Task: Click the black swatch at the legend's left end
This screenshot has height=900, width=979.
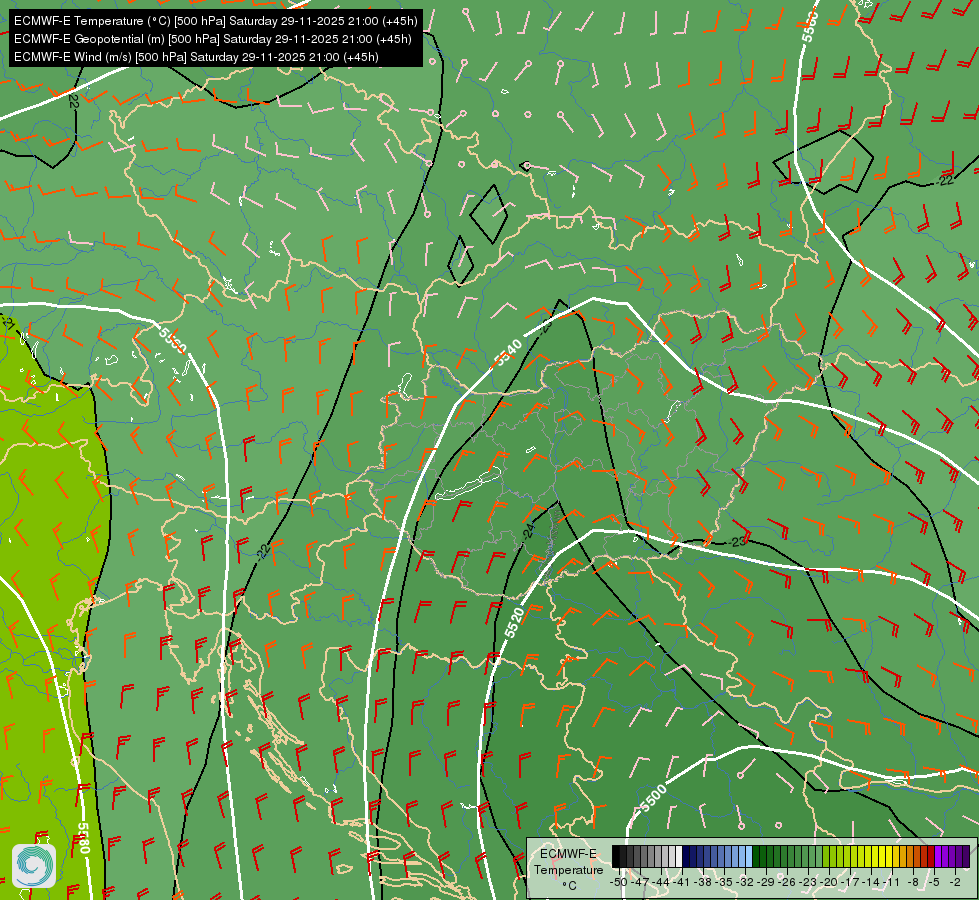Action: click(616, 856)
